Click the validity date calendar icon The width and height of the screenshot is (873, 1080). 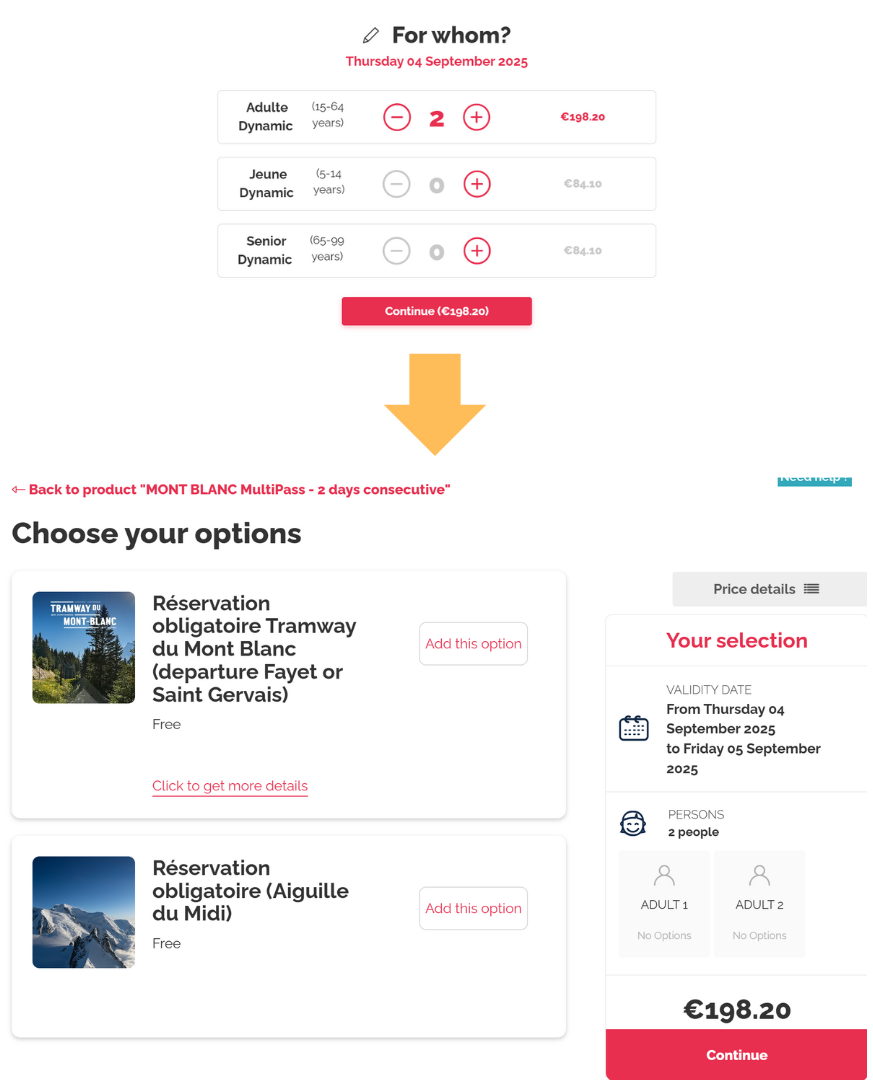click(634, 728)
